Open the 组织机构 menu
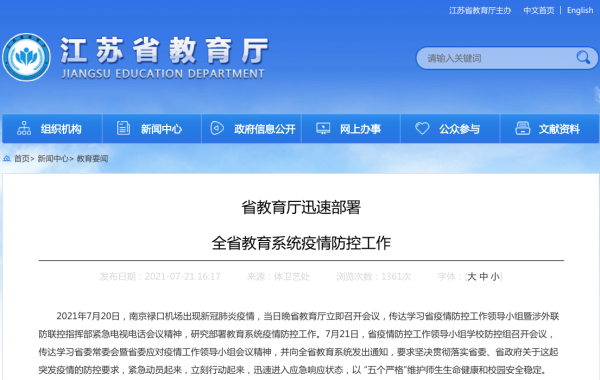Screen dimensions: 600x380 [52, 129]
